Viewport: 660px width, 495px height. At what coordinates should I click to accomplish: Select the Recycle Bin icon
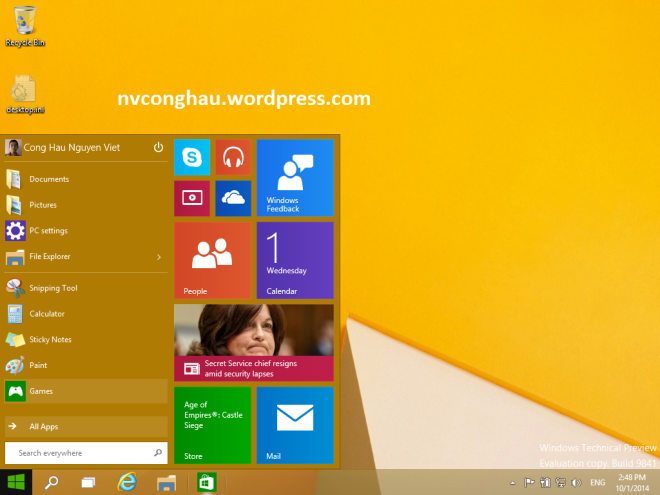point(25,26)
